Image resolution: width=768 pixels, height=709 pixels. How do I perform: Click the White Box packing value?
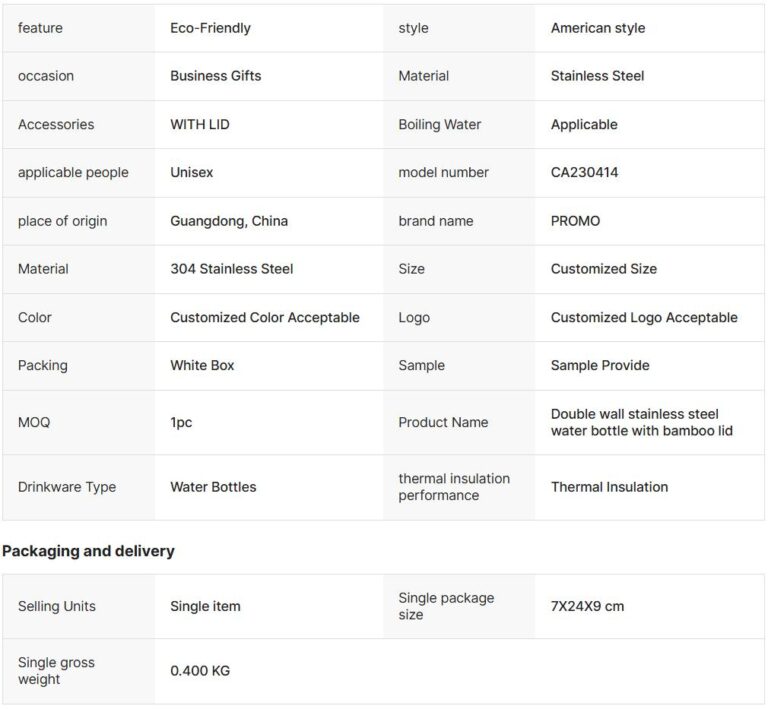click(x=202, y=365)
